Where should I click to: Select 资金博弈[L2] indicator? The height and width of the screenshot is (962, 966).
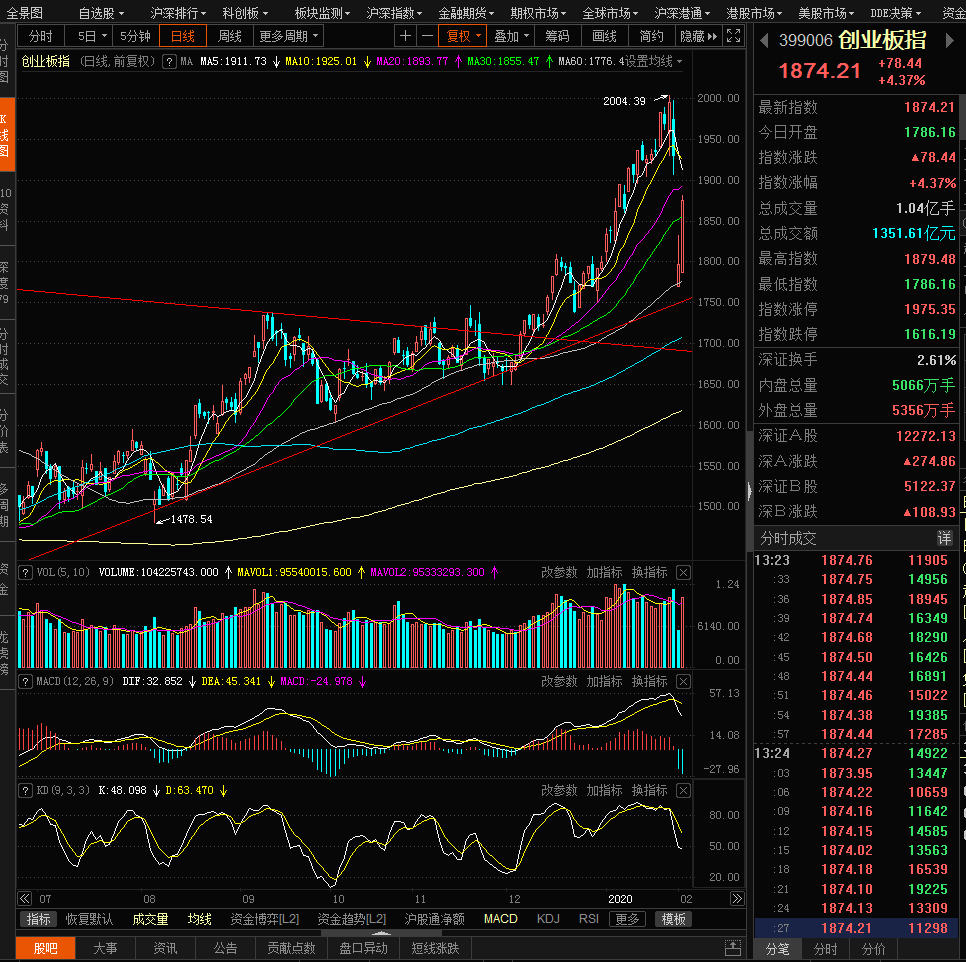pyautogui.click(x=264, y=920)
